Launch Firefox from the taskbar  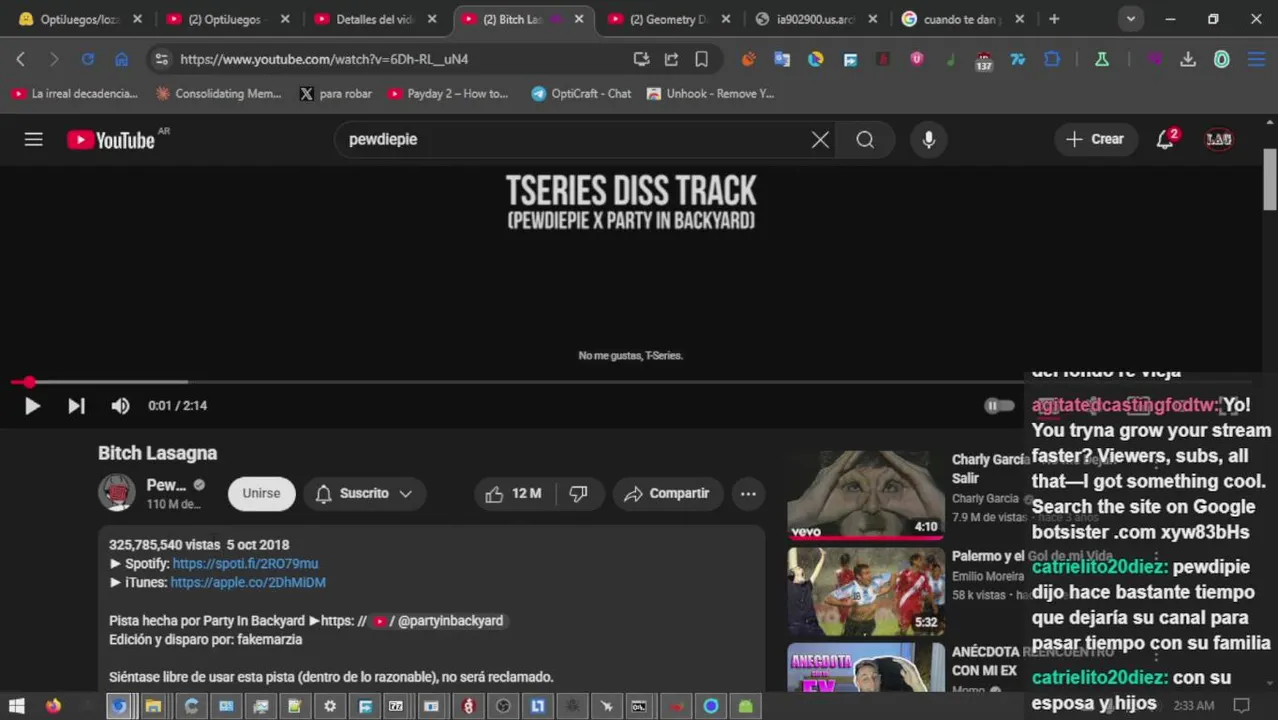tap(53, 706)
